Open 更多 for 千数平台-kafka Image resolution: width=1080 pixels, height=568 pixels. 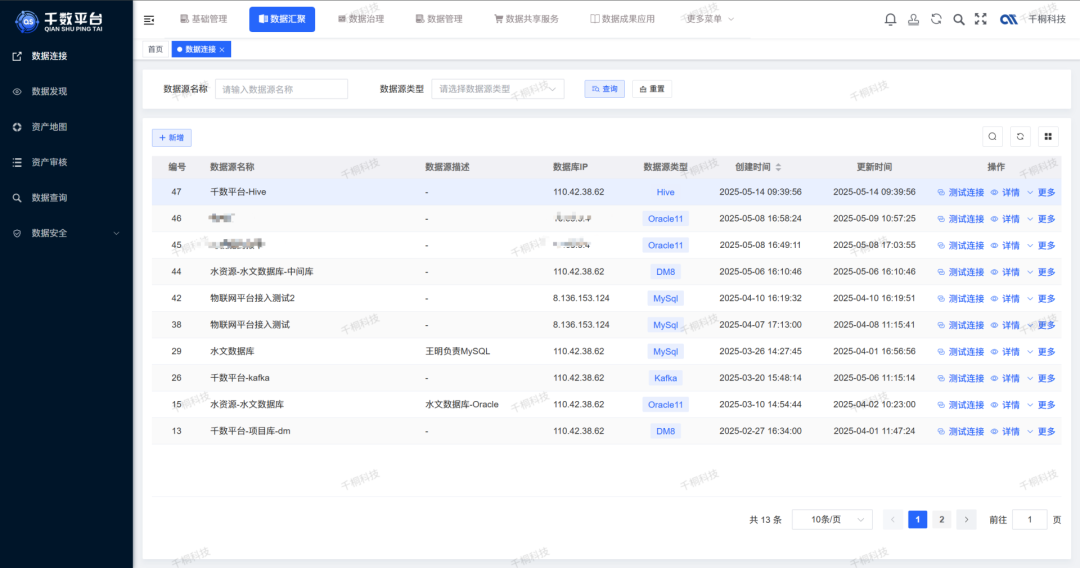tap(1041, 378)
